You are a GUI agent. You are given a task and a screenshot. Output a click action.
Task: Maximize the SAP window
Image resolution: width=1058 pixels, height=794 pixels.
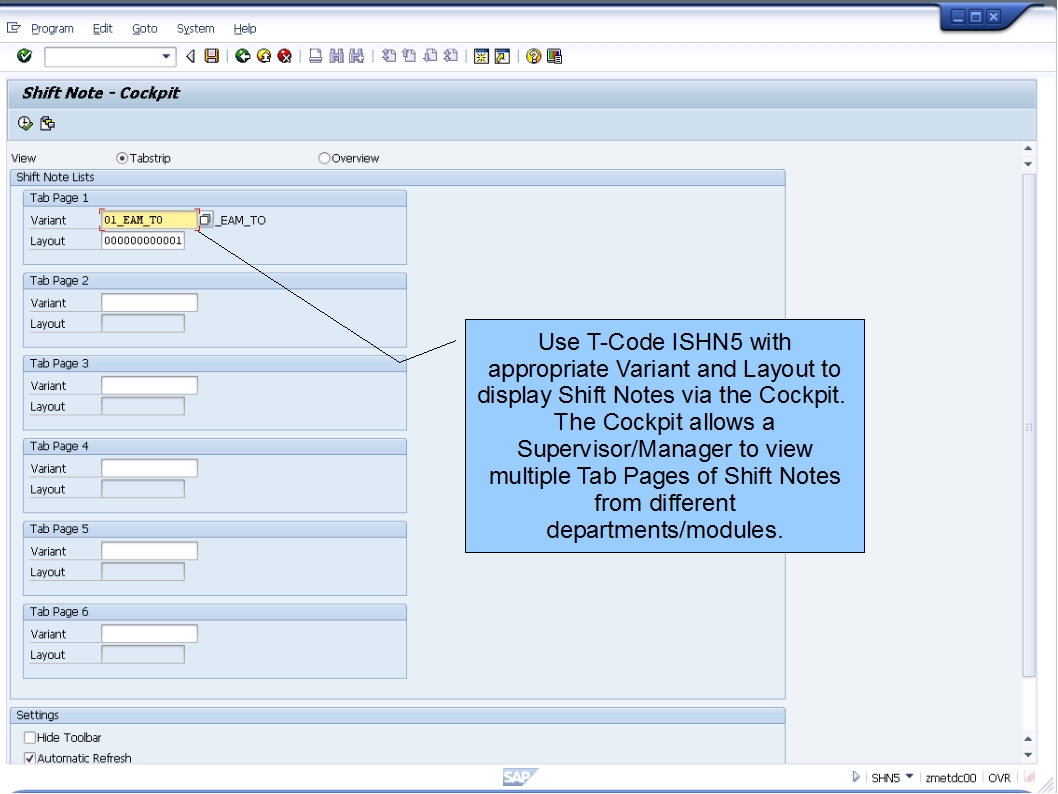(976, 17)
